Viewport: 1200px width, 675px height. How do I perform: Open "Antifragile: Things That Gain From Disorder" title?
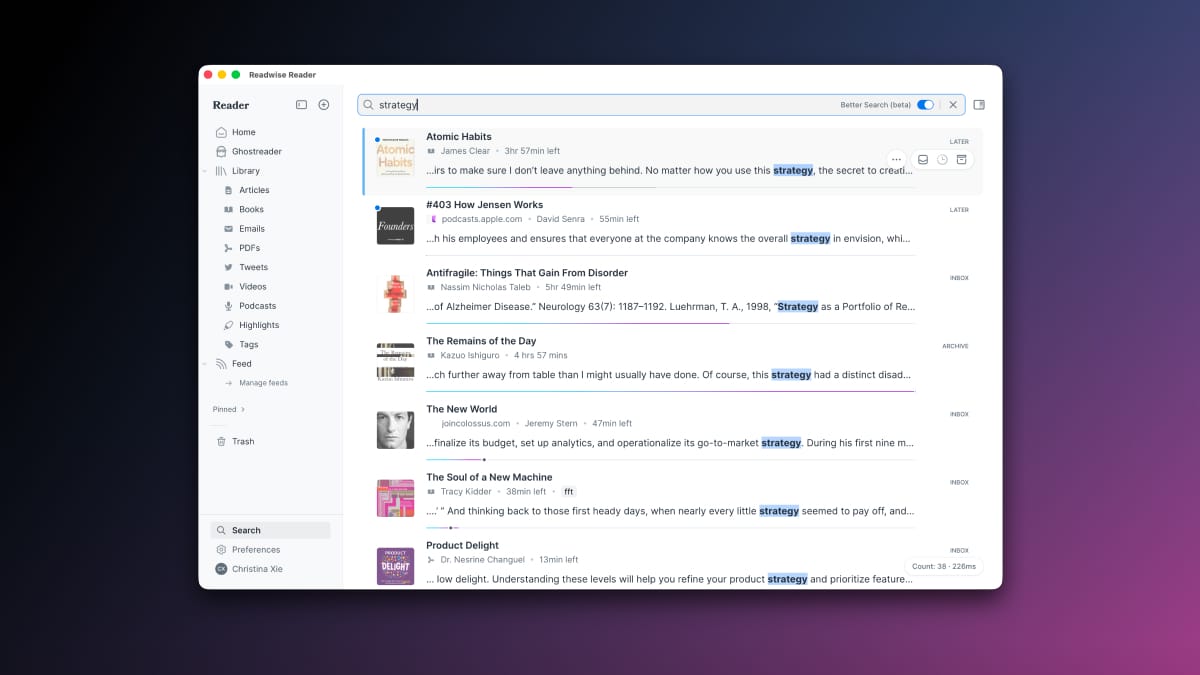pyautogui.click(x=527, y=273)
